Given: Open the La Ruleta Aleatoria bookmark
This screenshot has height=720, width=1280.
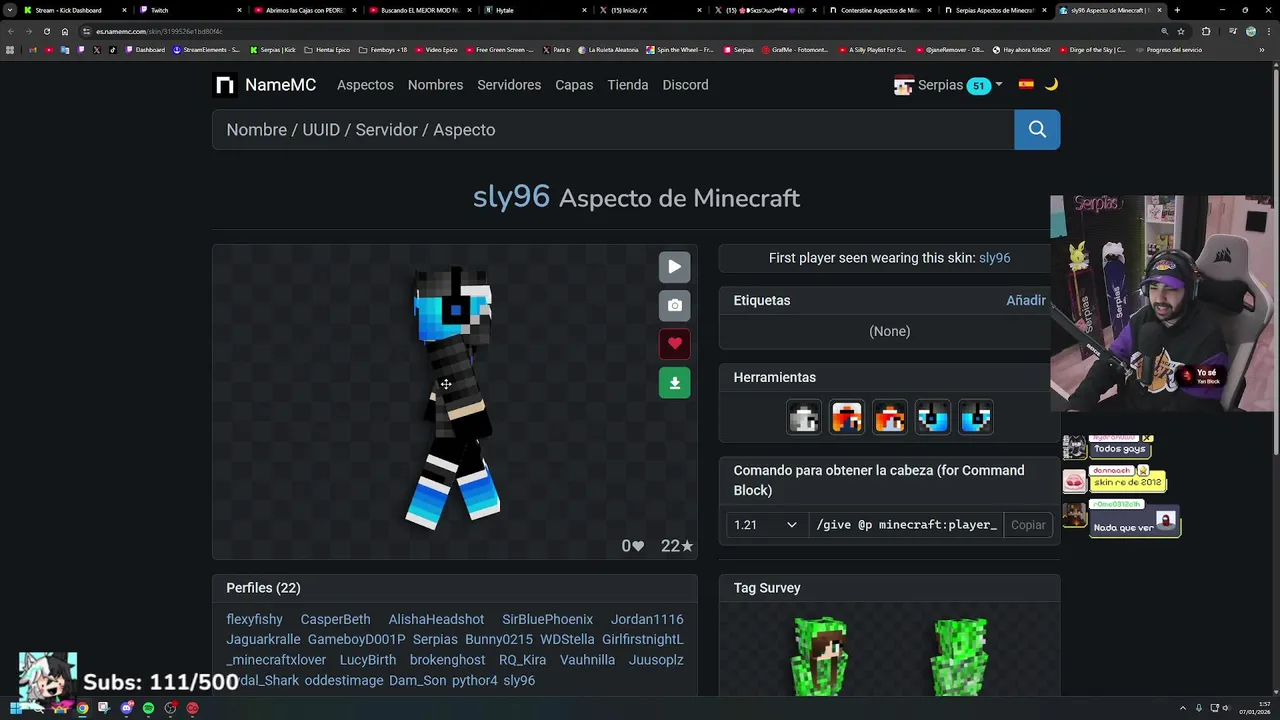Looking at the screenshot, I should tap(607, 49).
